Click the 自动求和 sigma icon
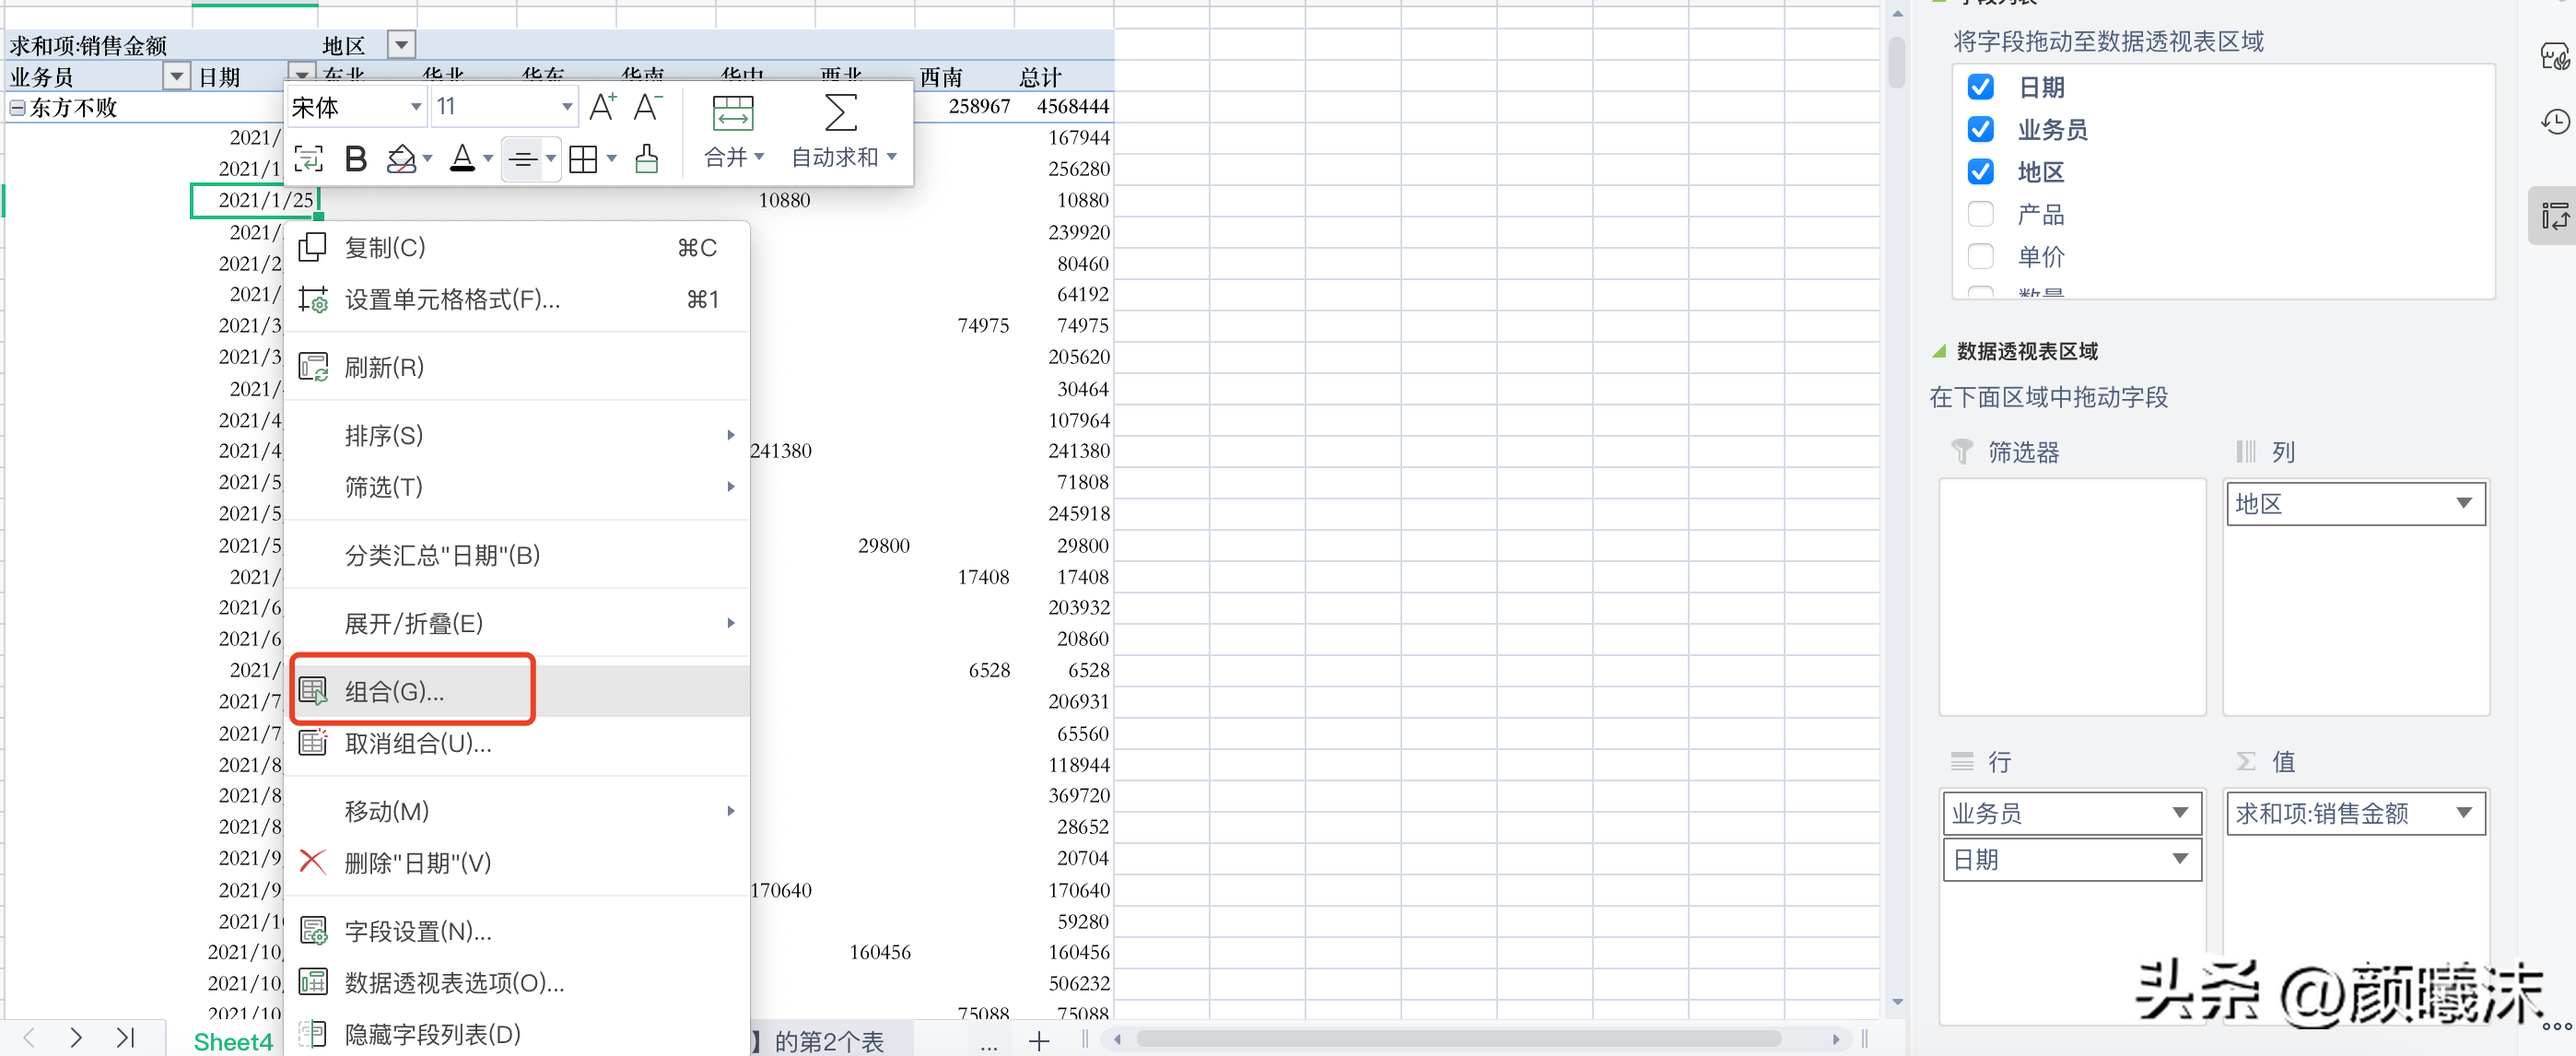 pos(840,113)
